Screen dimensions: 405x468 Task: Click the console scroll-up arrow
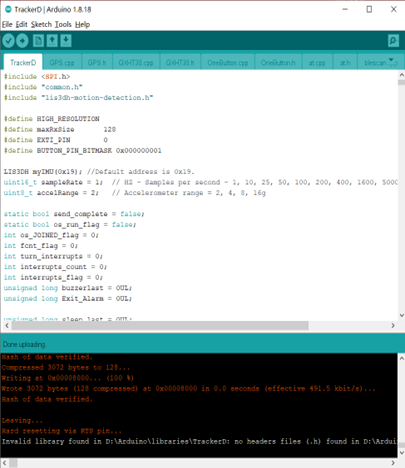click(401, 357)
